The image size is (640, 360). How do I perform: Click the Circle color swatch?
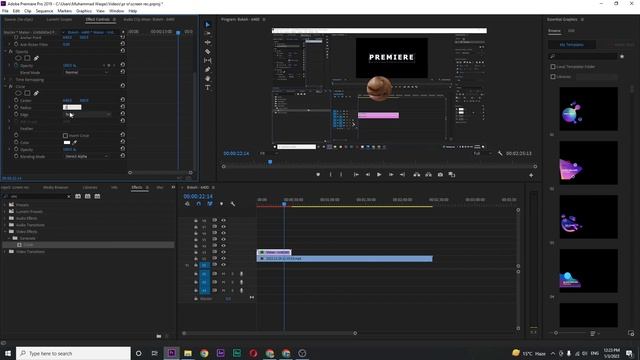click(x=67, y=142)
